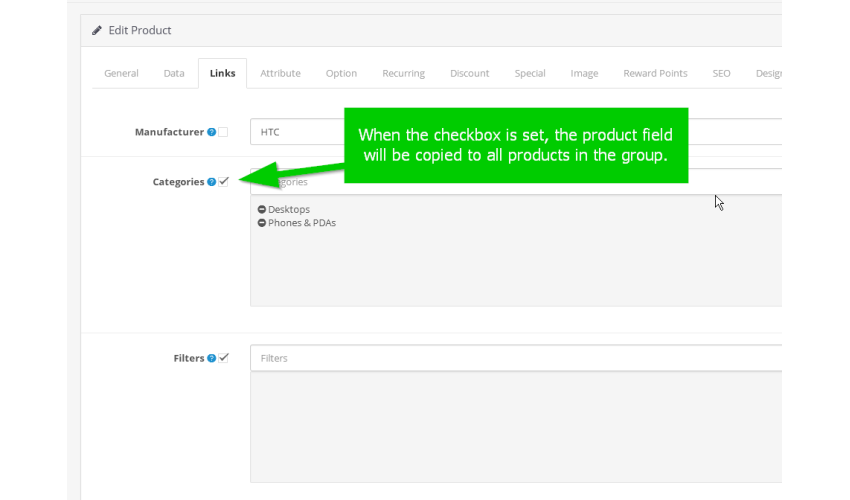Screen dimensions: 850x500
Task: Switch to the Discount tab
Action: pos(469,73)
